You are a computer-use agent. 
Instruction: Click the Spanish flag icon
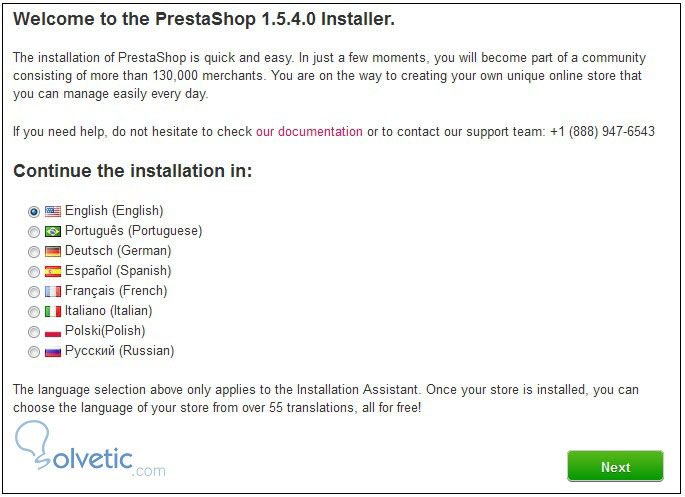[x=53, y=271]
